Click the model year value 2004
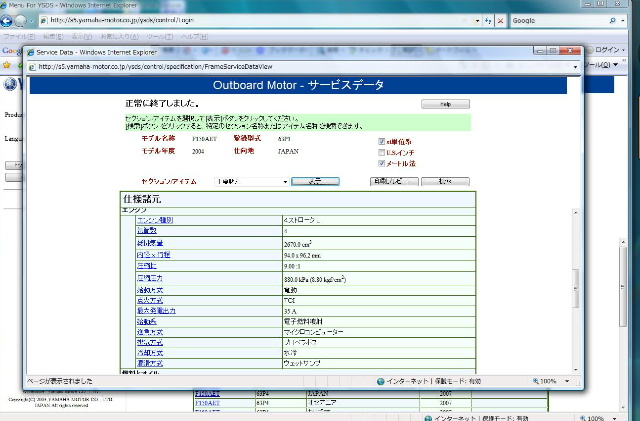 pyautogui.click(x=198, y=151)
